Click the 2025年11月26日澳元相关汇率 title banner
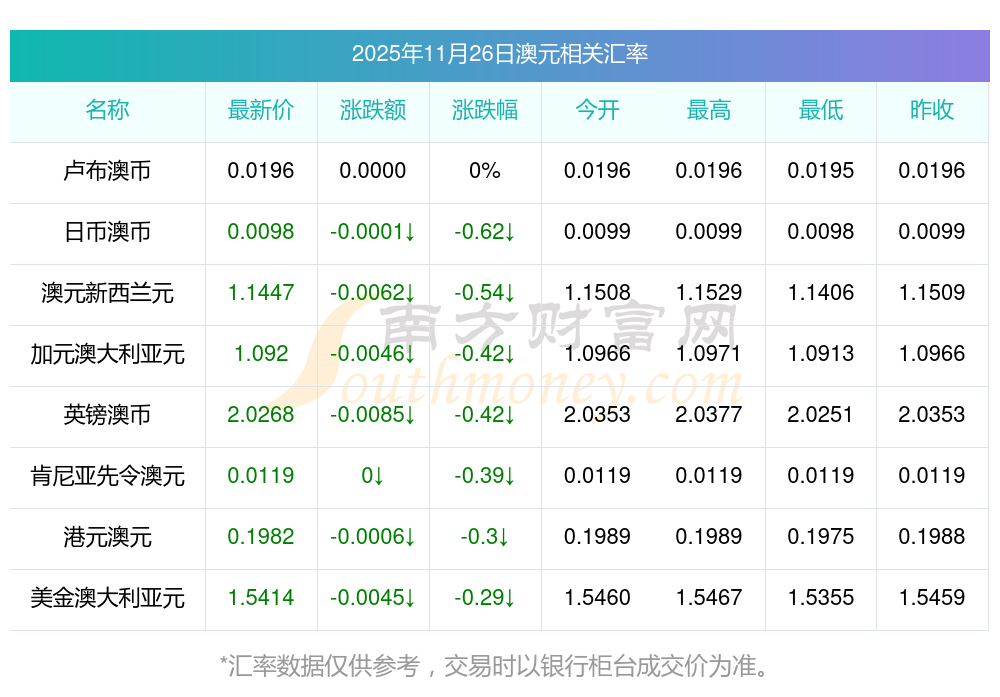 pyautogui.click(x=499, y=54)
